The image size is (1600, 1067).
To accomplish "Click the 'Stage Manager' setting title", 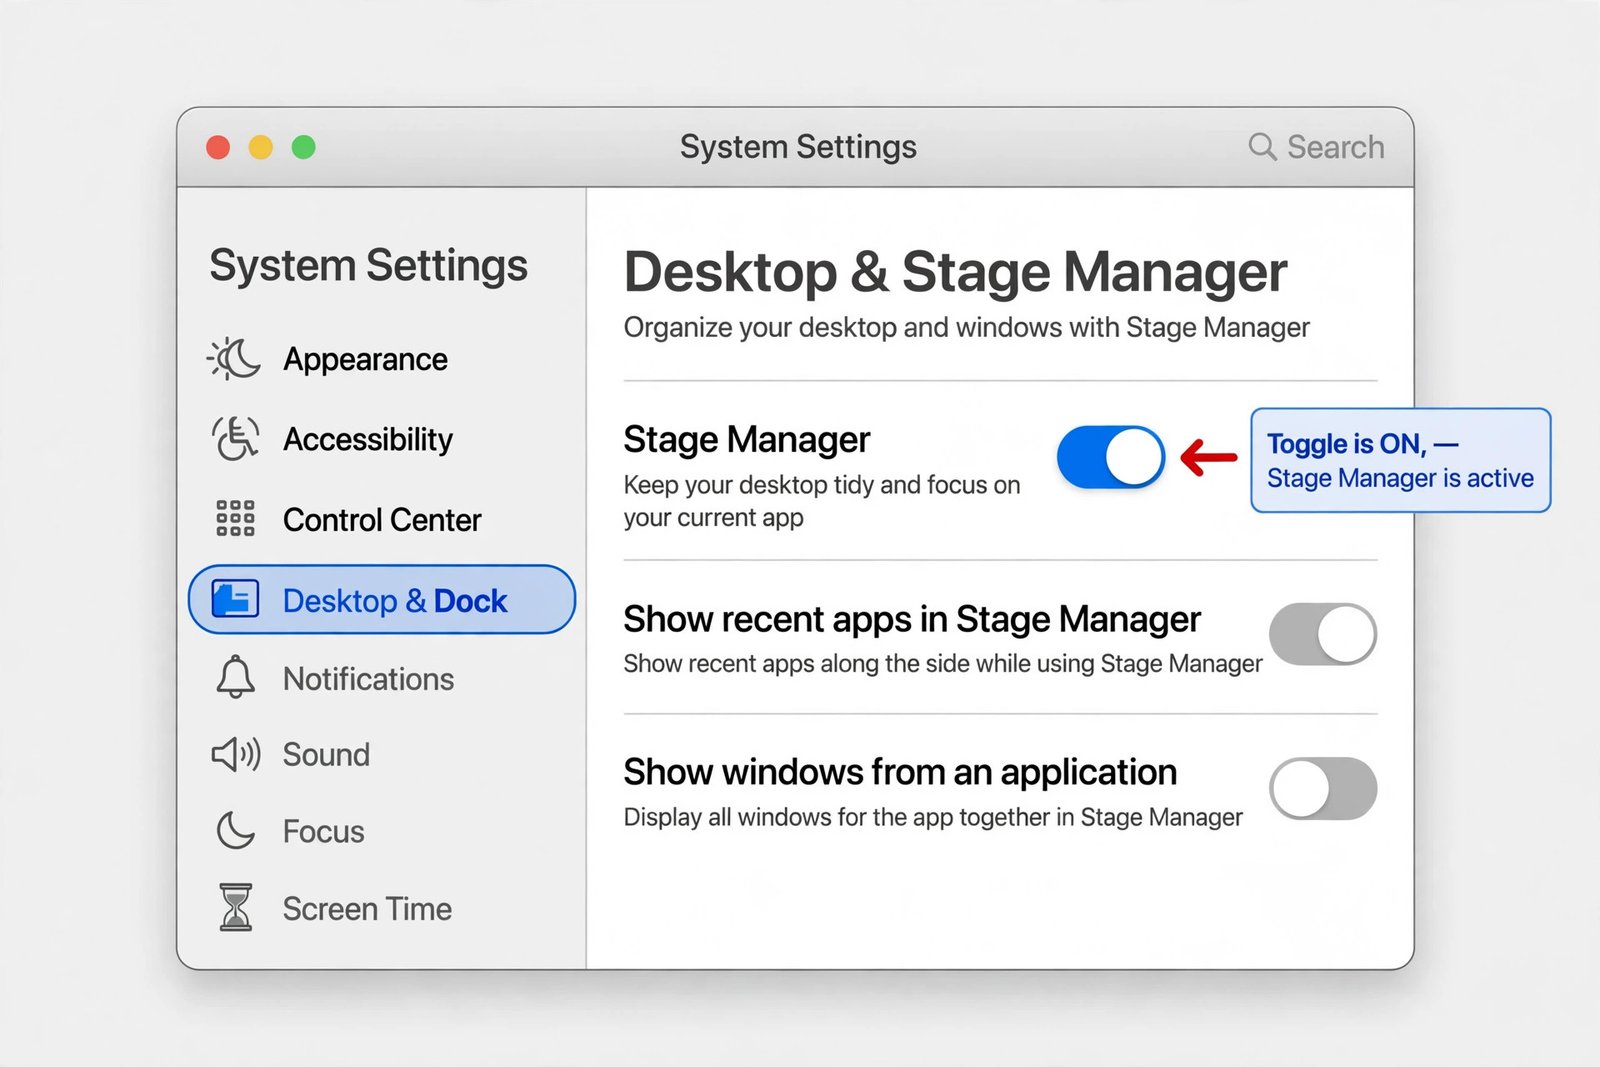I will point(747,440).
